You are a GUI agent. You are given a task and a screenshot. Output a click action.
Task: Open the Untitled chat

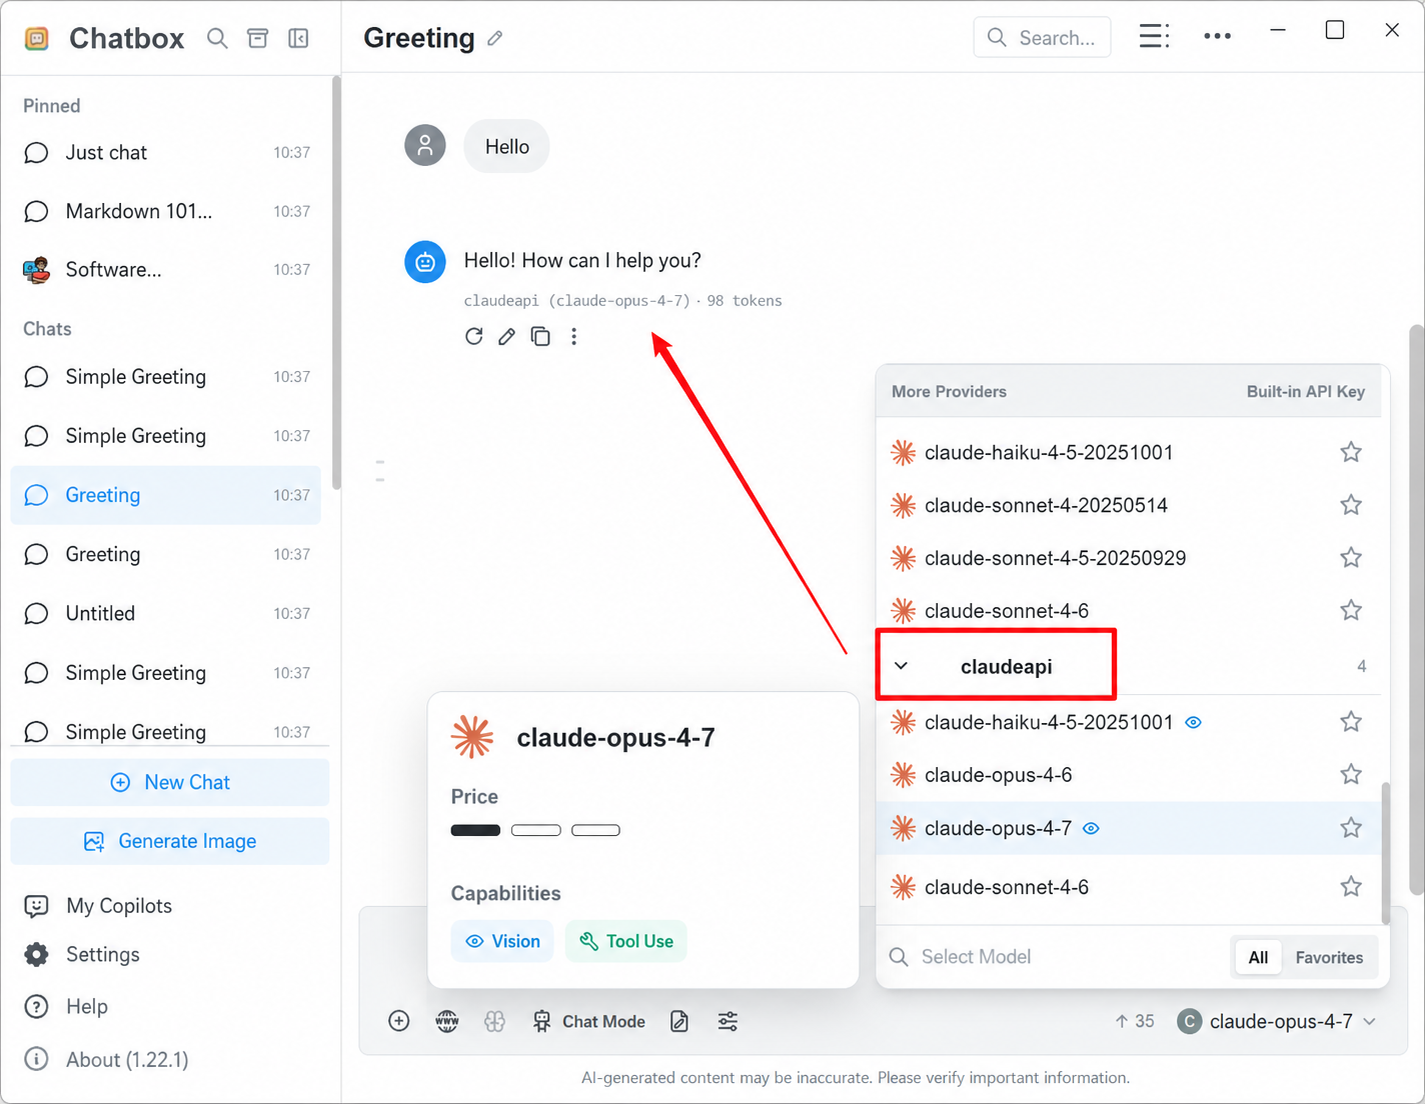166,613
